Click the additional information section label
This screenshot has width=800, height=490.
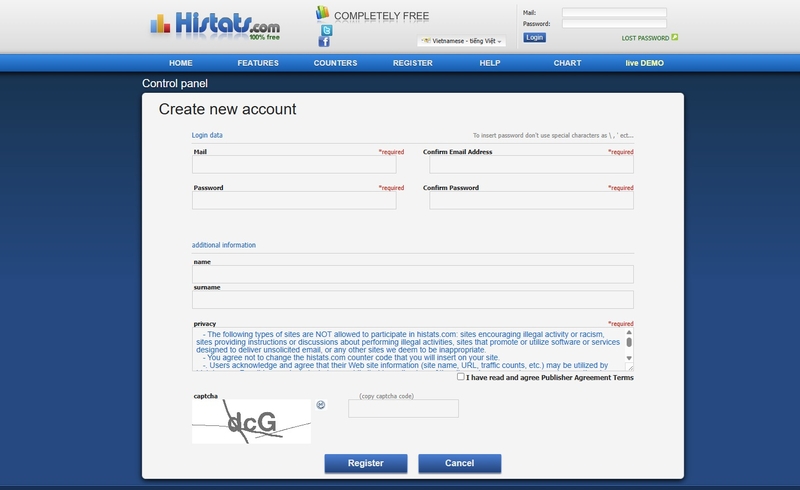[223, 245]
